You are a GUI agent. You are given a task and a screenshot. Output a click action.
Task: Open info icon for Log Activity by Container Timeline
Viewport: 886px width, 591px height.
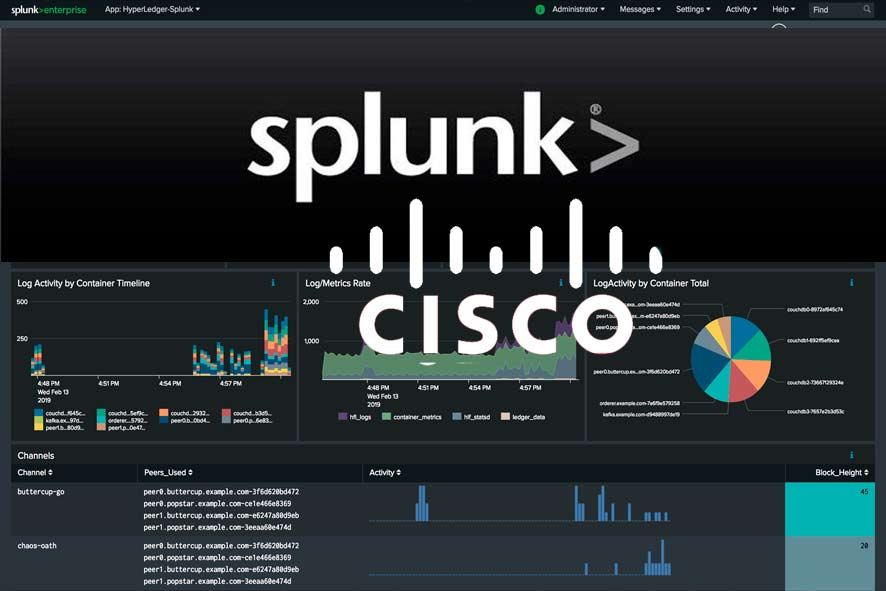pyautogui.click(x=273, y=283)
